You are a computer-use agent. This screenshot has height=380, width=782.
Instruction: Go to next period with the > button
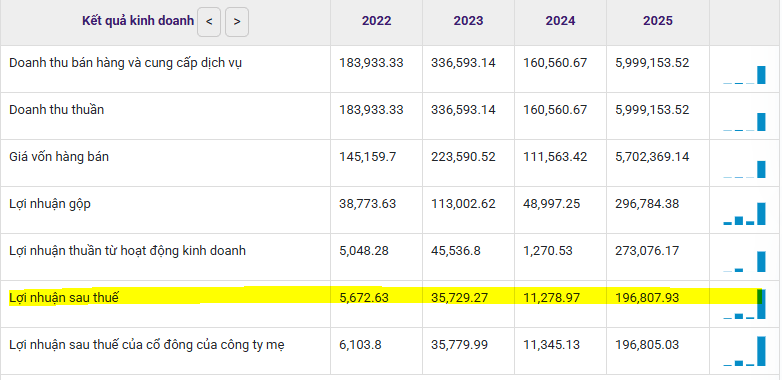coord(237,22)
